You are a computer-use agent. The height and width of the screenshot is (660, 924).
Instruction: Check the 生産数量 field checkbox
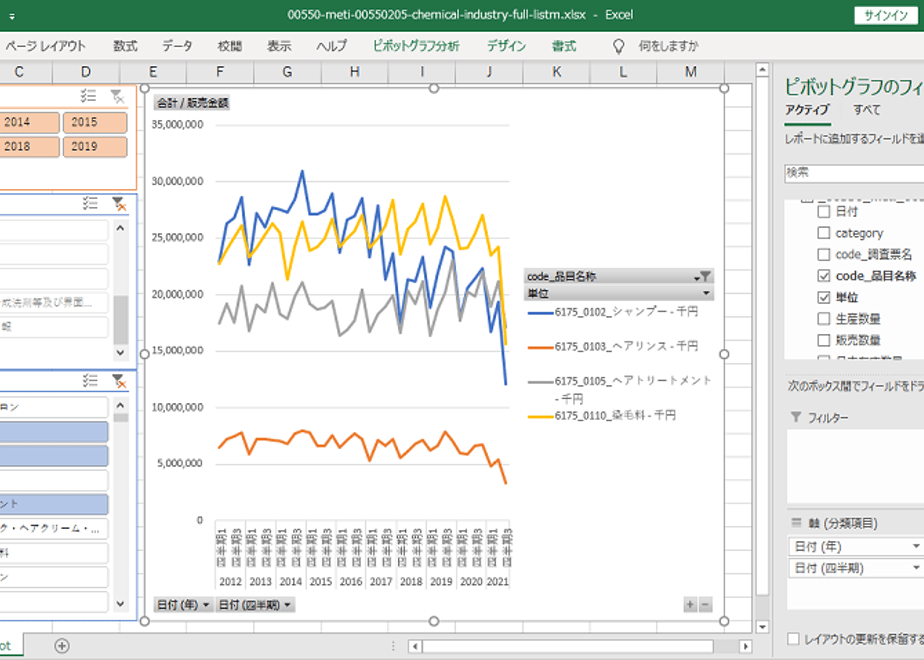(x=824, y=319)
